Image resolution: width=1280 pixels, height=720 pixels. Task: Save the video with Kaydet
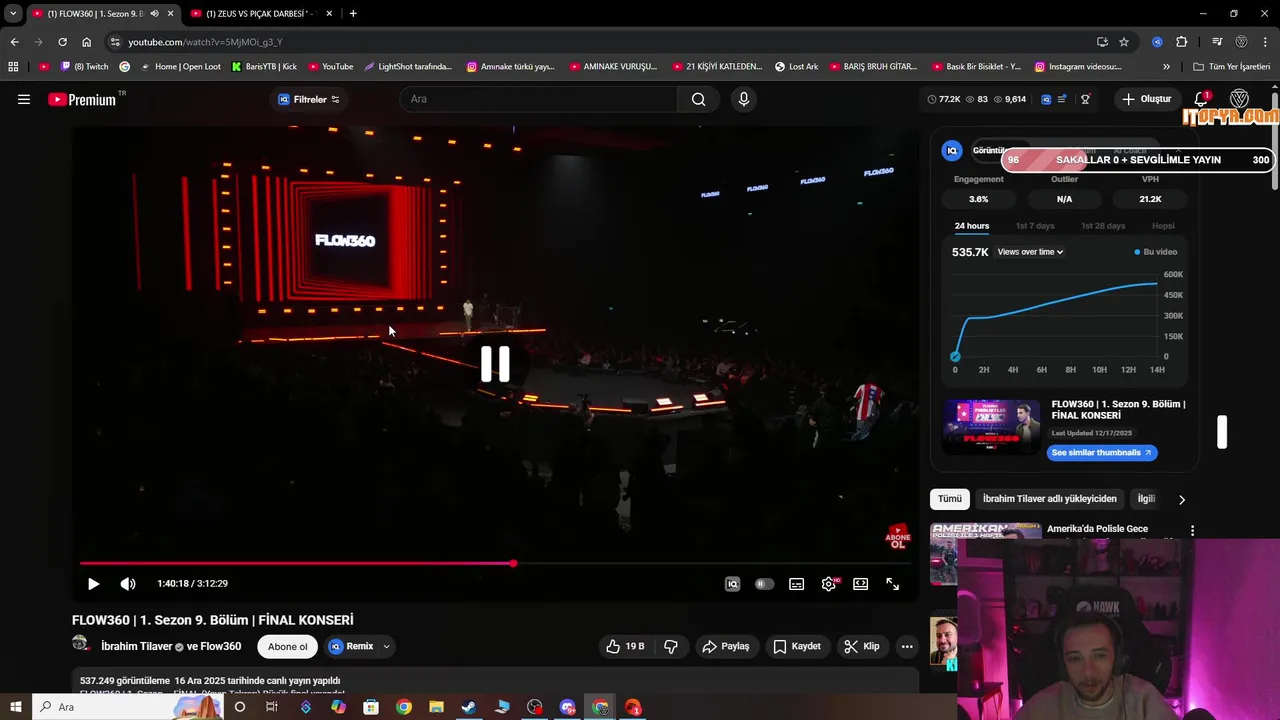point(797,647)
